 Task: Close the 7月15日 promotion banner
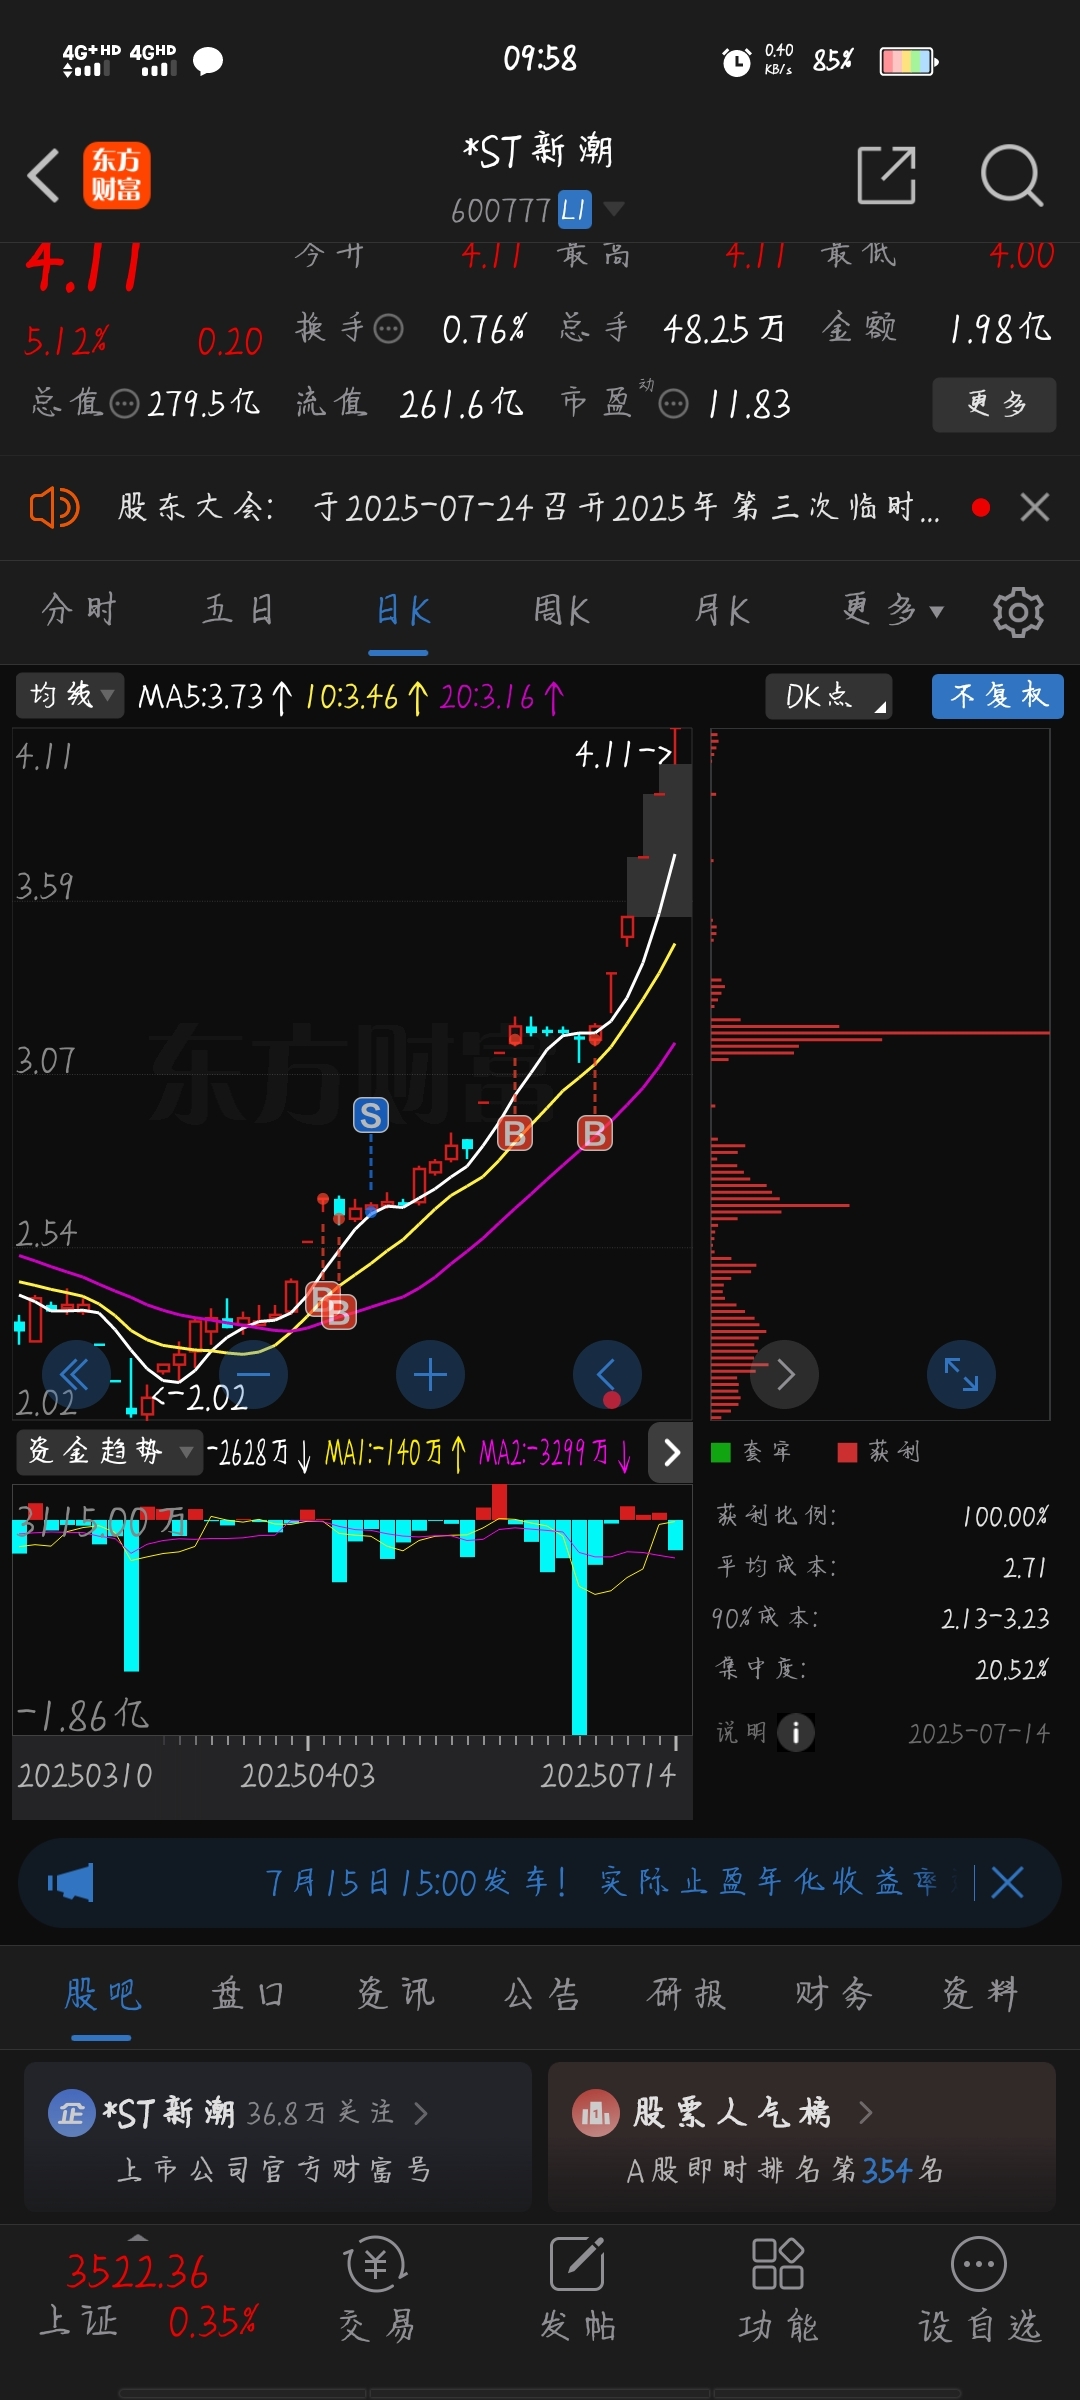pos(1007,1882)
